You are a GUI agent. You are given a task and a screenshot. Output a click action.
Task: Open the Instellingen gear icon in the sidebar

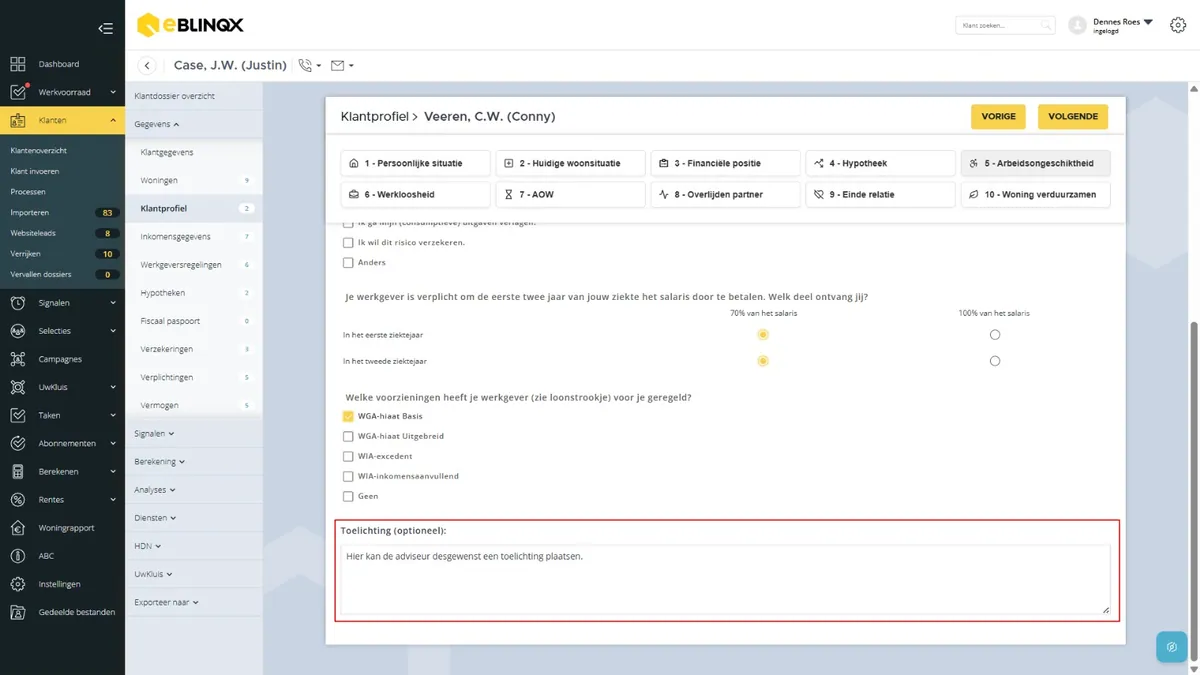18,584
